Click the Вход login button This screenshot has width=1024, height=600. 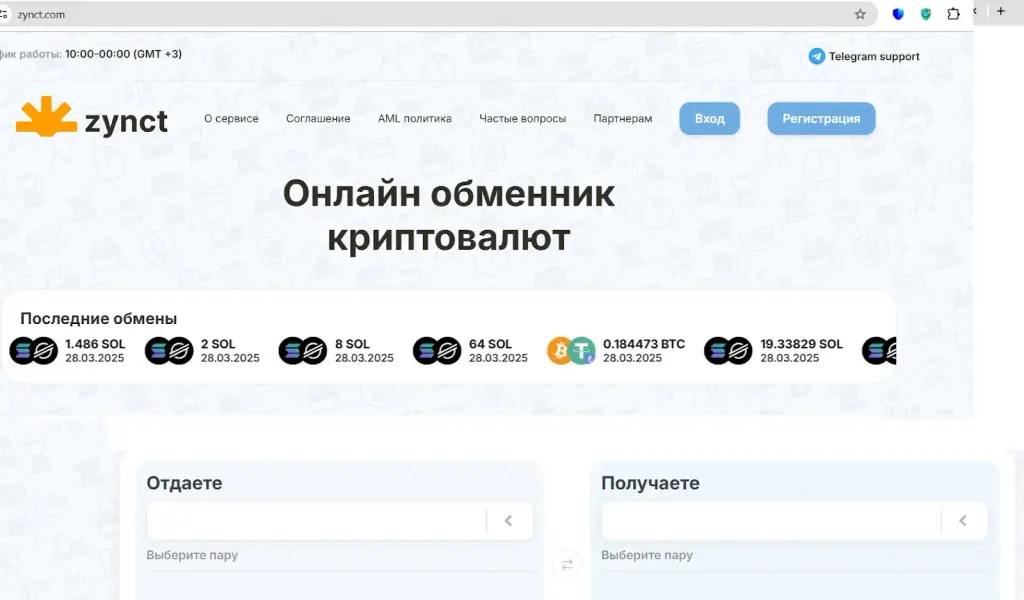pos(710,119)
